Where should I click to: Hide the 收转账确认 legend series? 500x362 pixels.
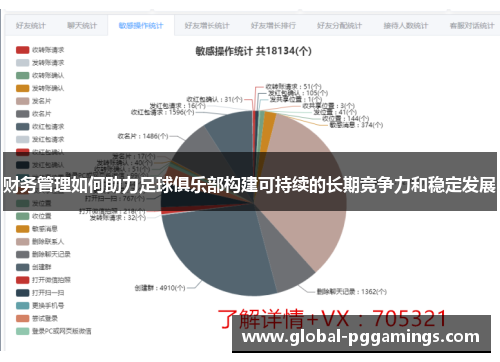pyautogui.click(x=40, y=75)
